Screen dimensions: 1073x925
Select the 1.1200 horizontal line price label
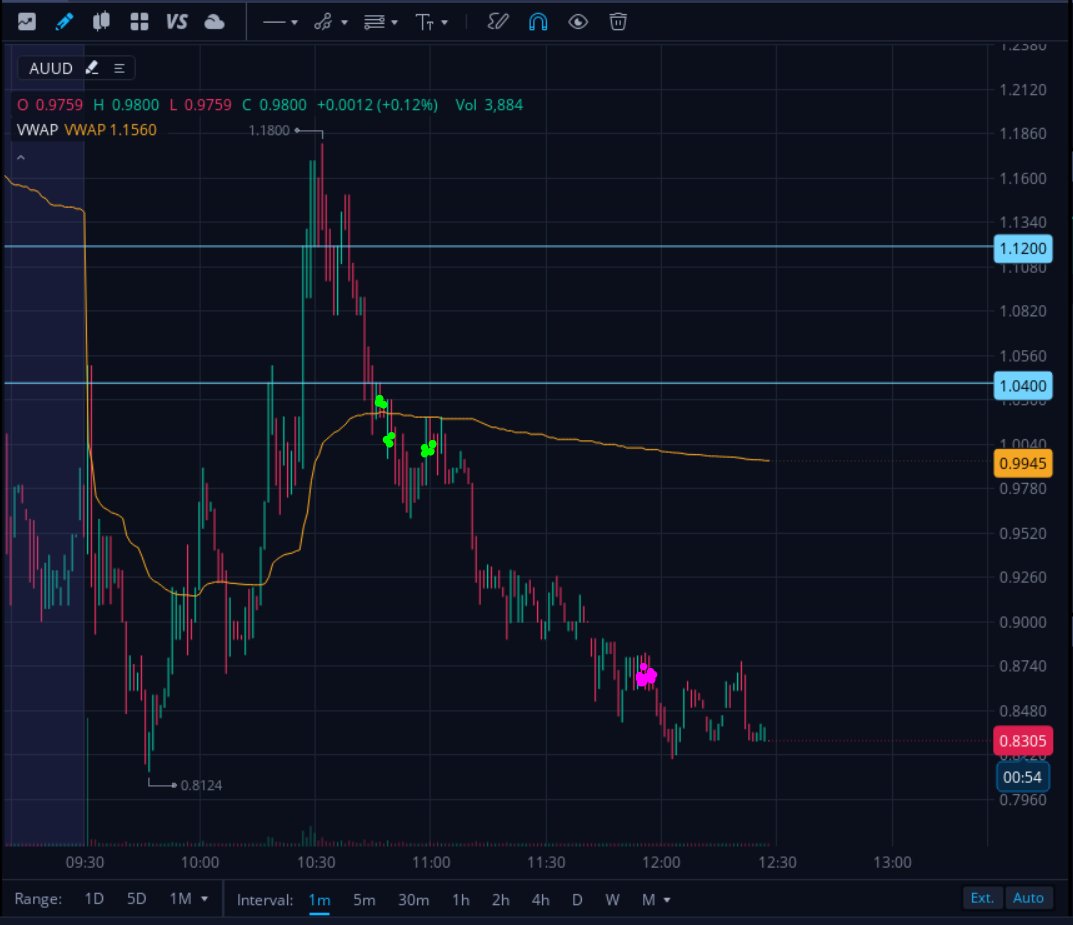point(1022,248)
